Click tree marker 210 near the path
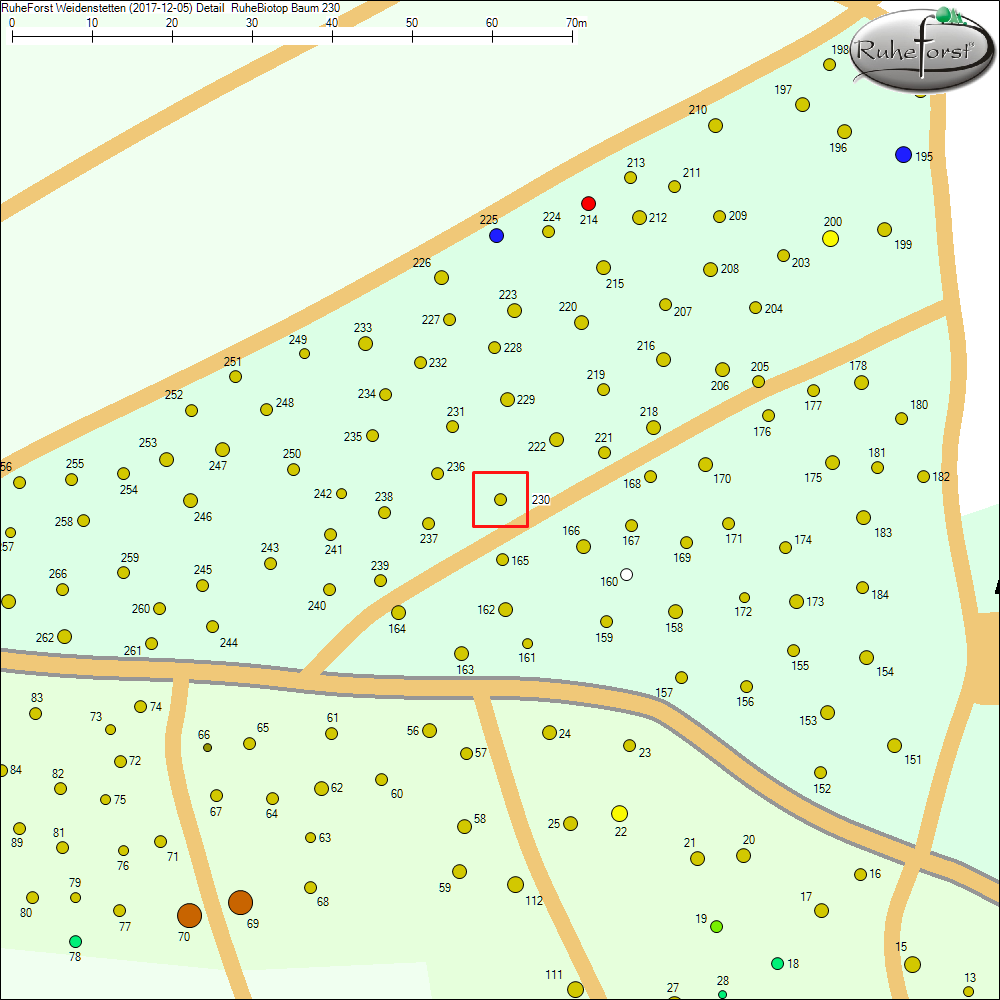Viewport: 1000px width, 1000px height. coord(715,125)
